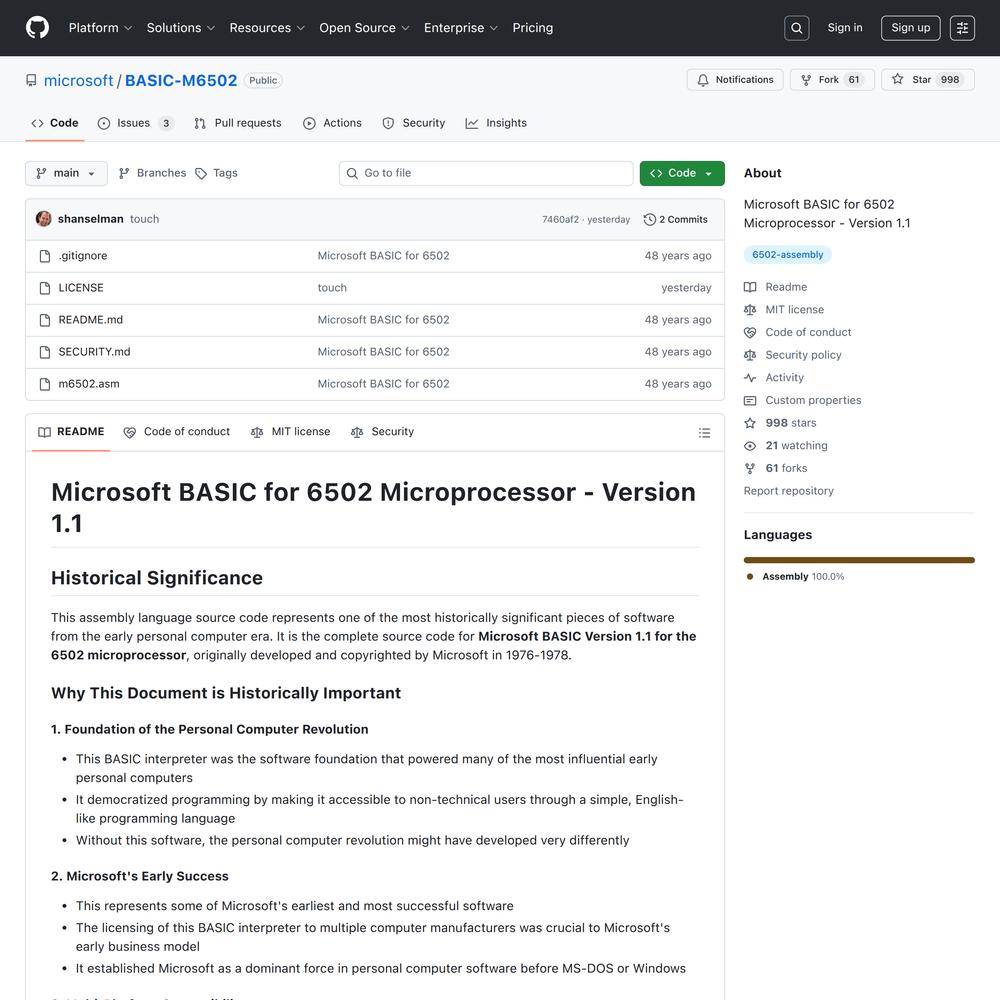The image size is (1000, 1000).
Task: Click the note icon beside Custom properties
Action: coord(750,401)
